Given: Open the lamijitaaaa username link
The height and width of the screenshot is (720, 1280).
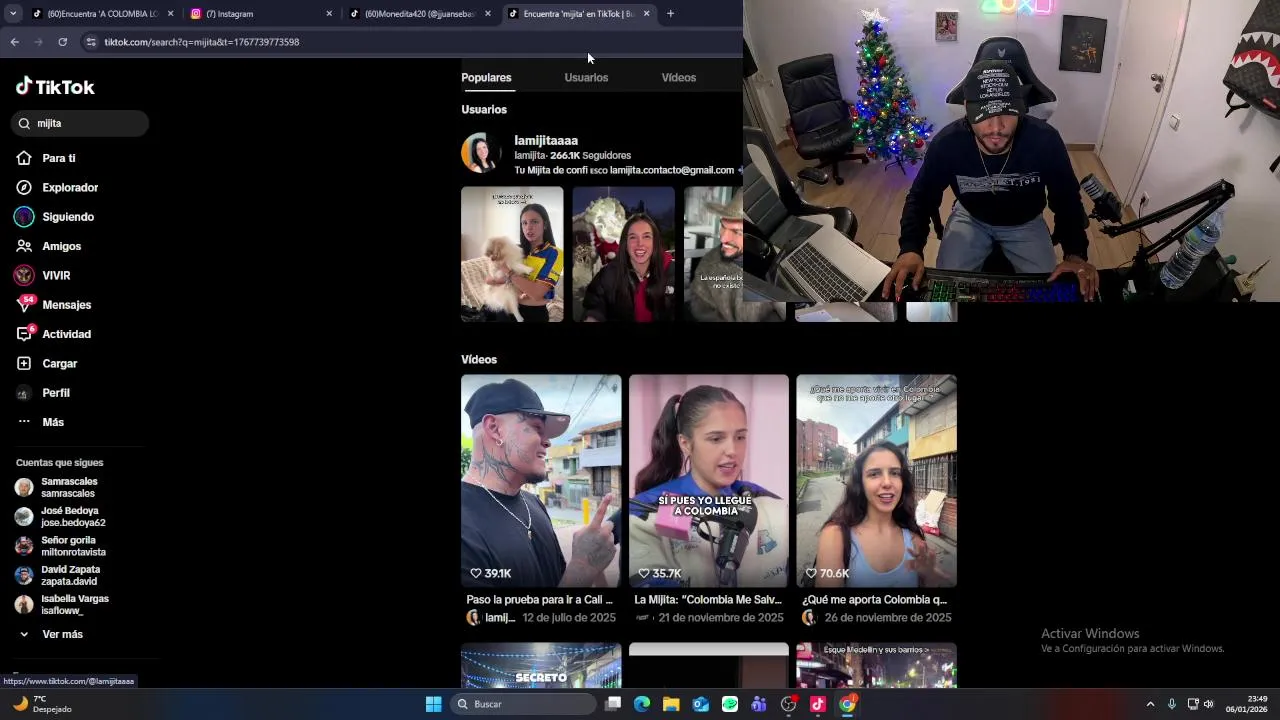Looking at the screenshot, I should (546, 141).
